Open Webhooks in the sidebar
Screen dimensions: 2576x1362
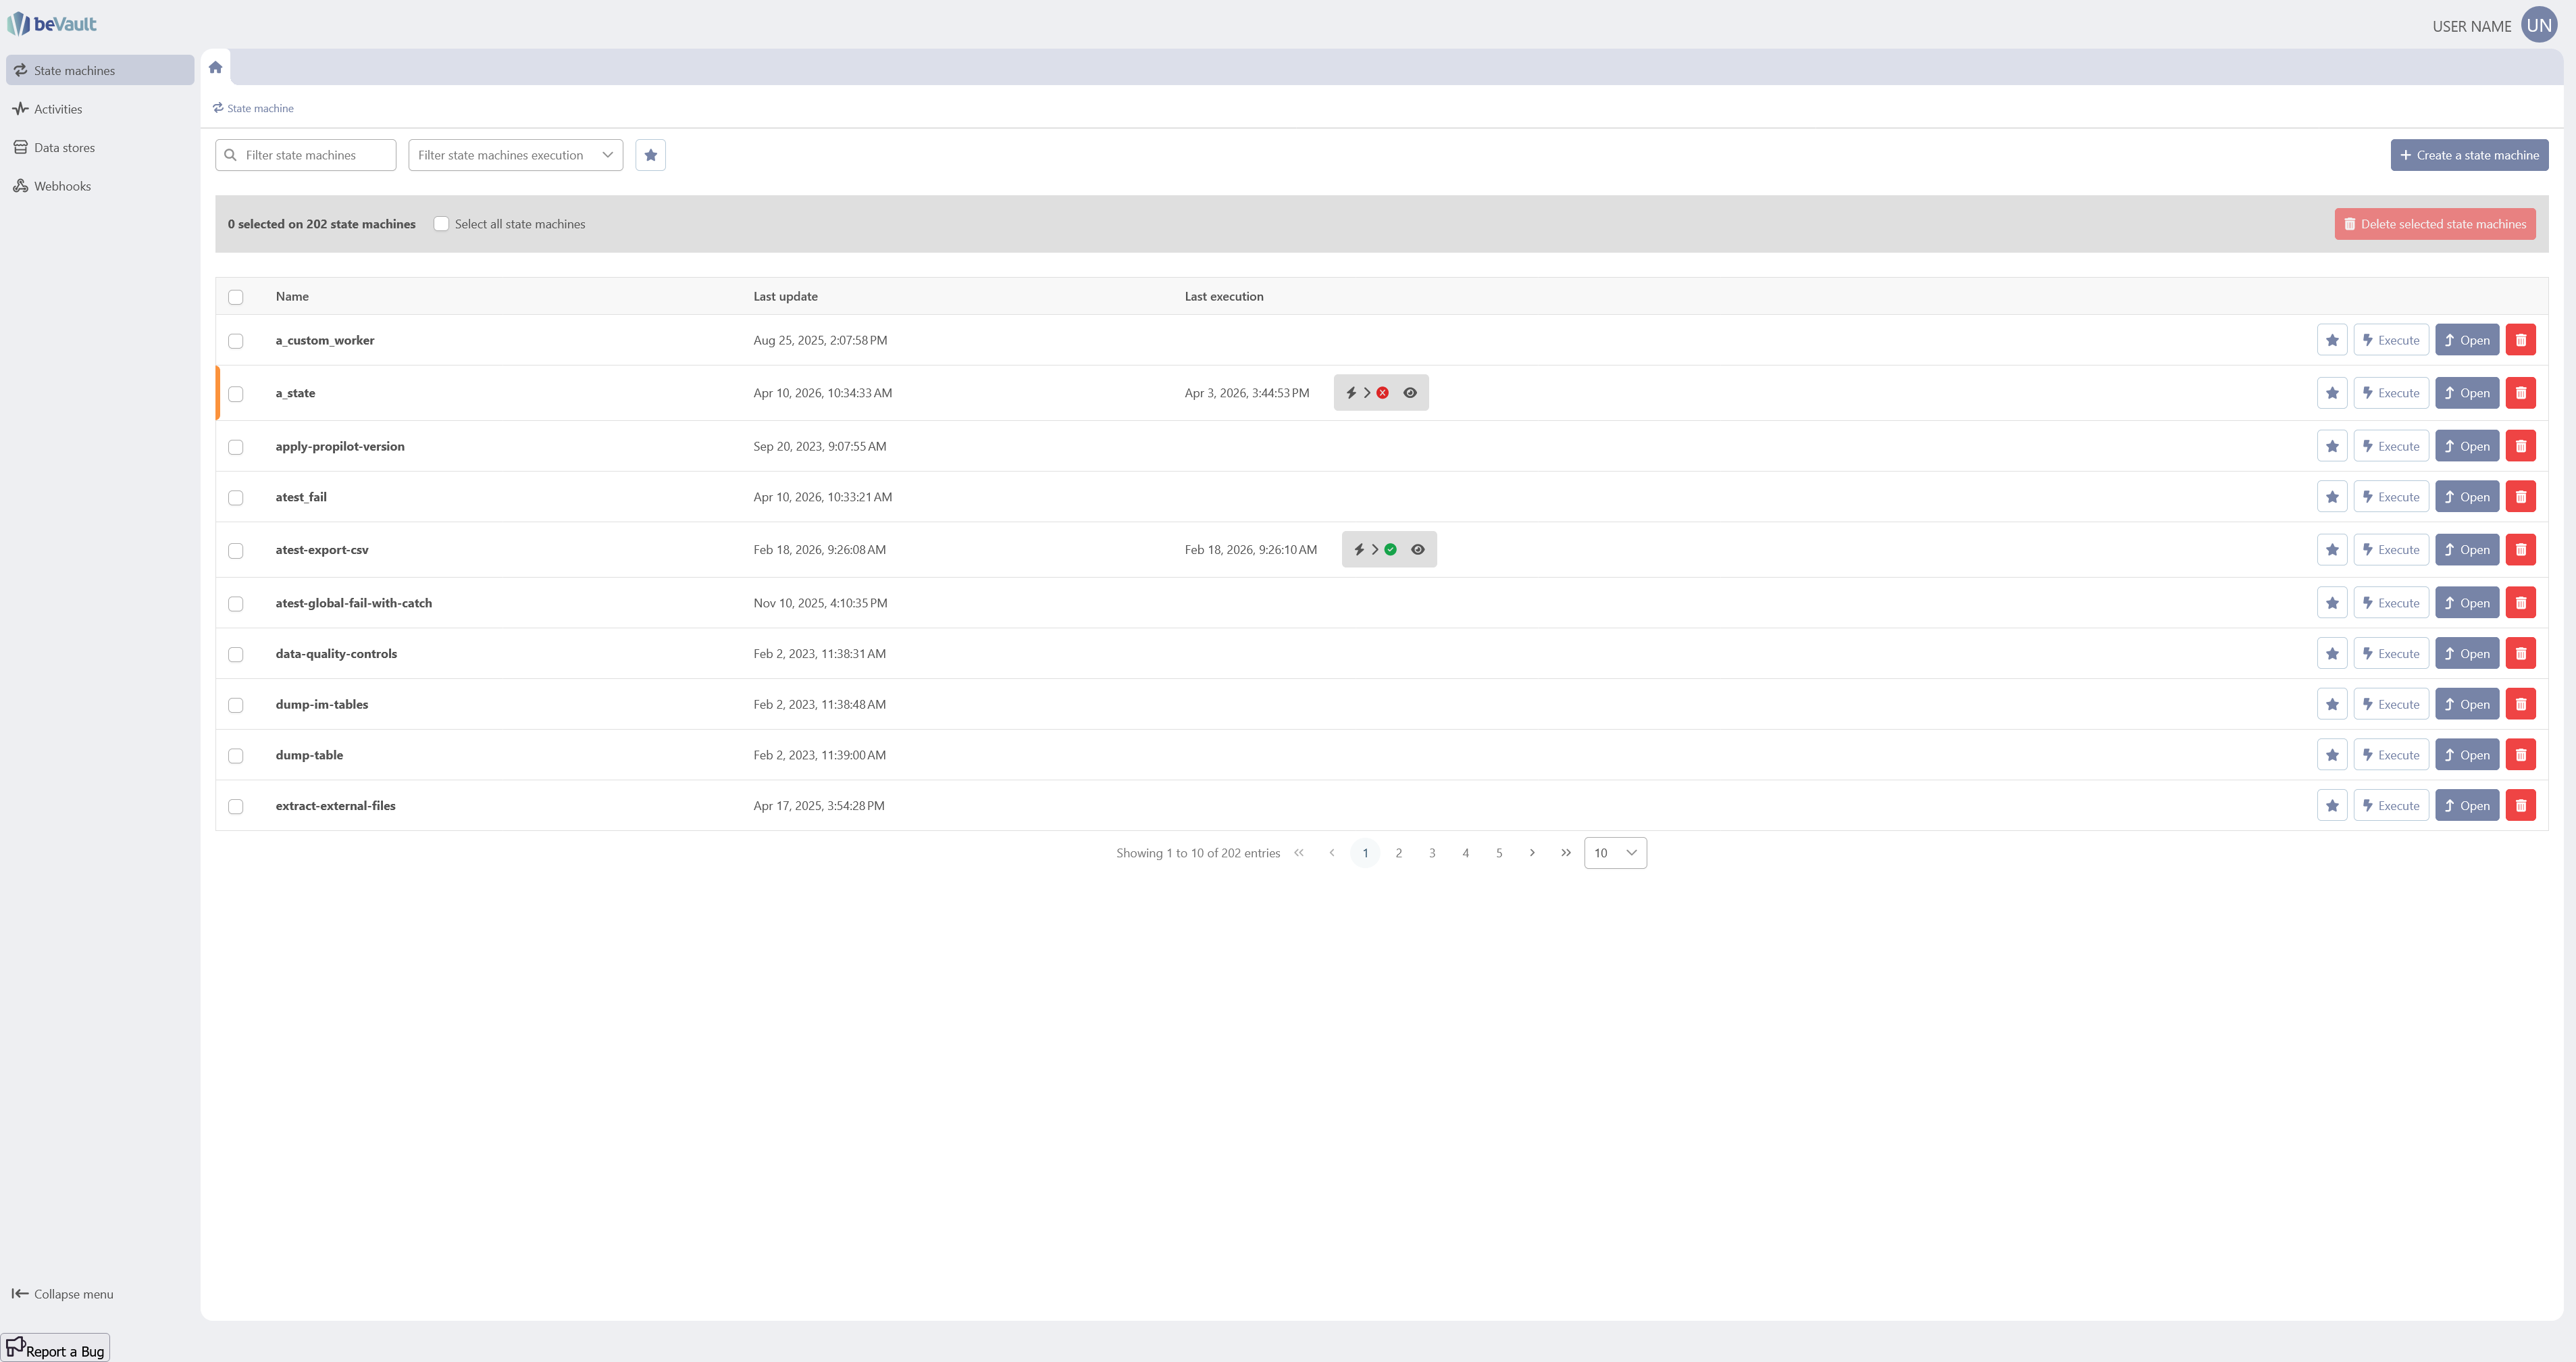click(100, 186)
